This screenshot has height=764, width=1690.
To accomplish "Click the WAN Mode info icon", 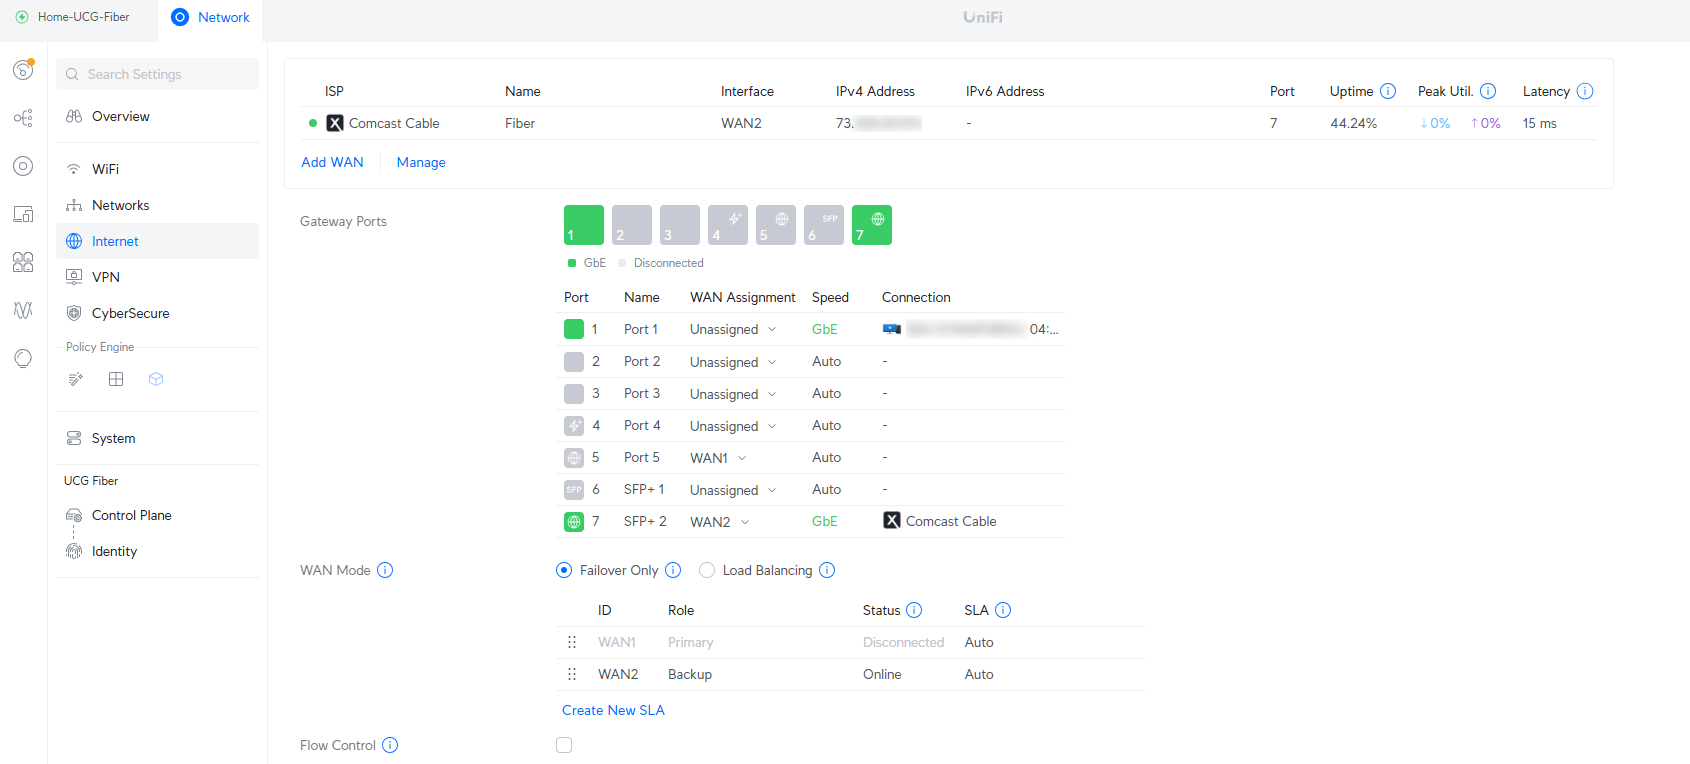I will [385, 570].
